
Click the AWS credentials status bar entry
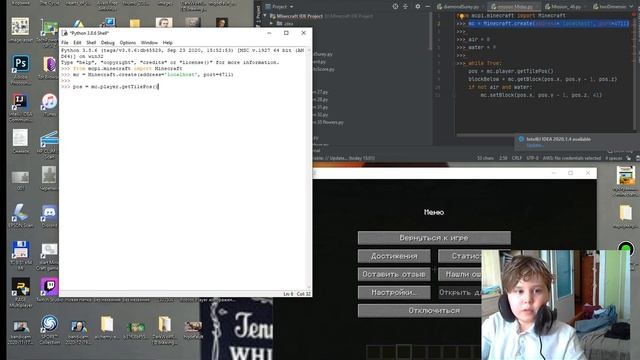point(571,158)
